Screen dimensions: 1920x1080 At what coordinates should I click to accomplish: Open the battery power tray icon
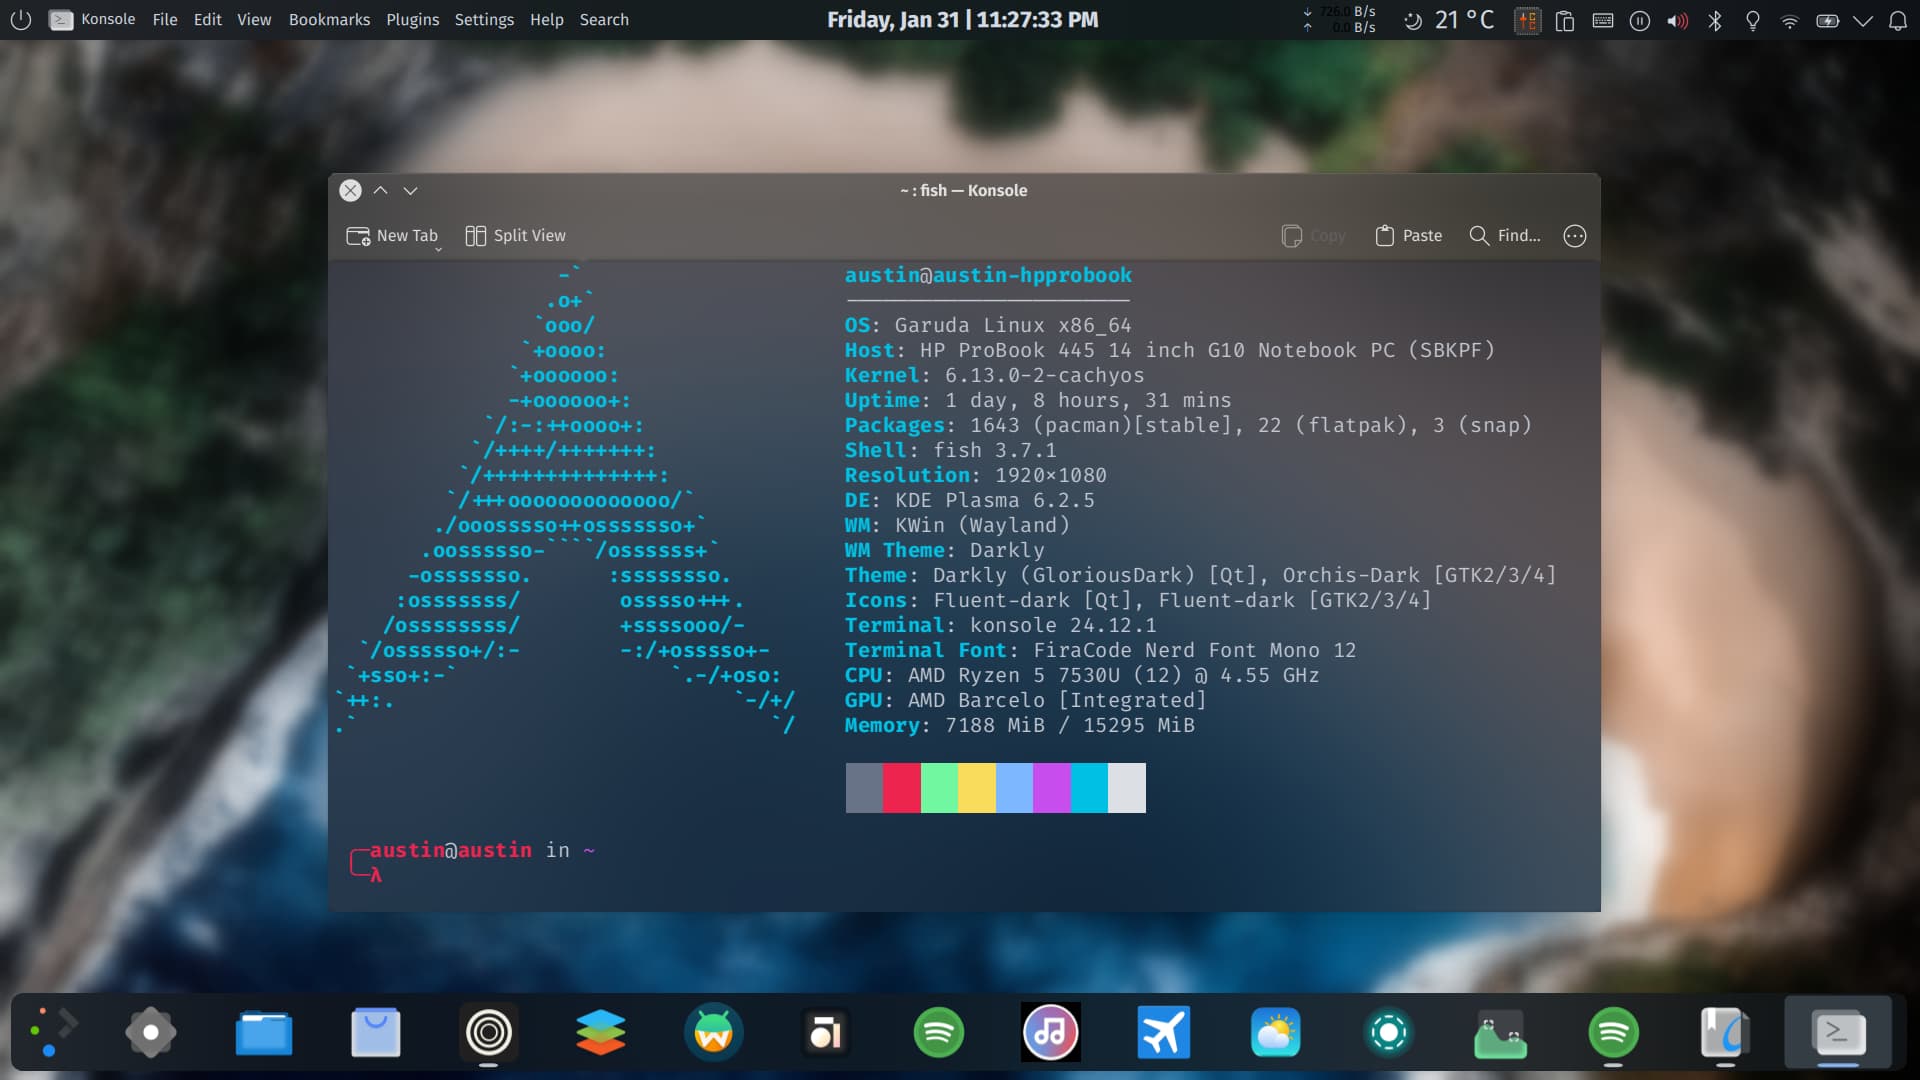1827,20
